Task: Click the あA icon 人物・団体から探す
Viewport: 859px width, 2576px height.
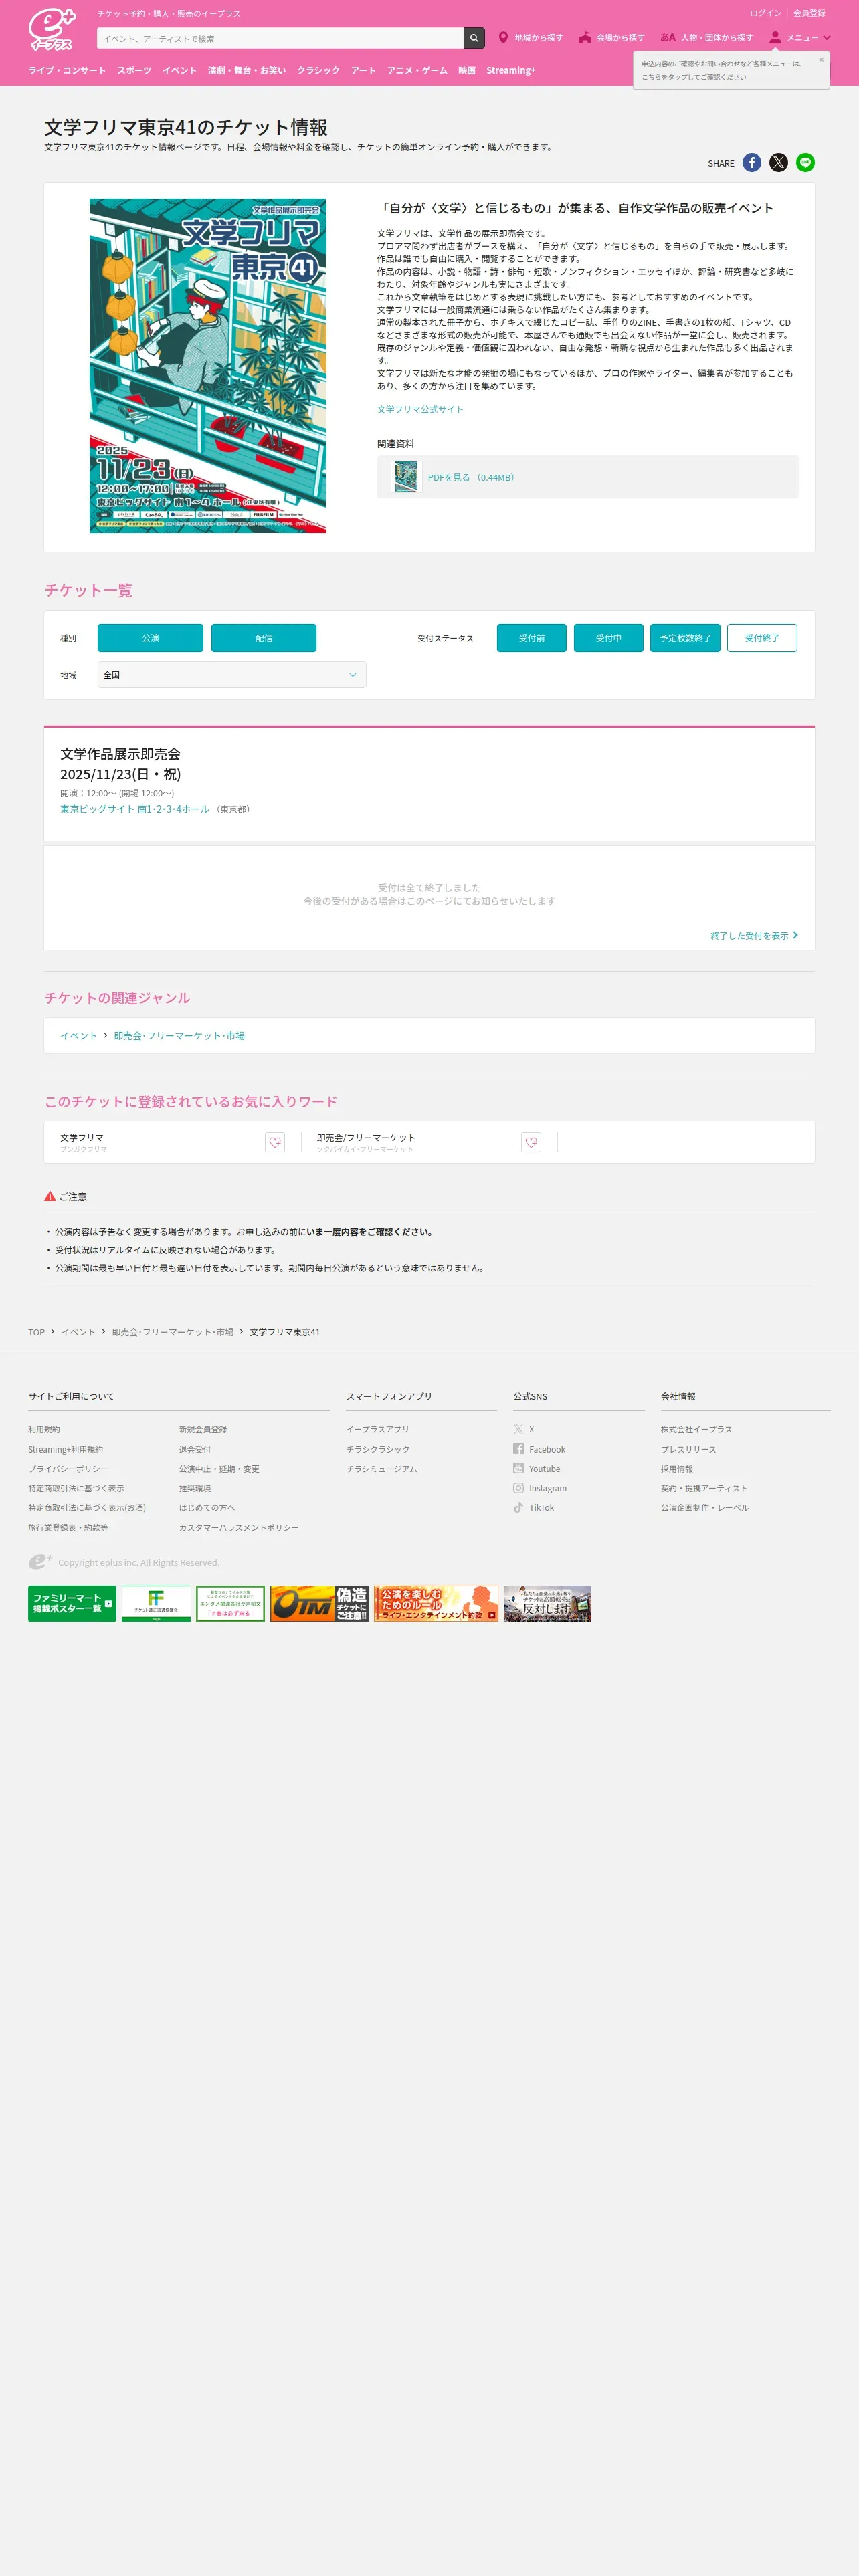Action: 667,38
